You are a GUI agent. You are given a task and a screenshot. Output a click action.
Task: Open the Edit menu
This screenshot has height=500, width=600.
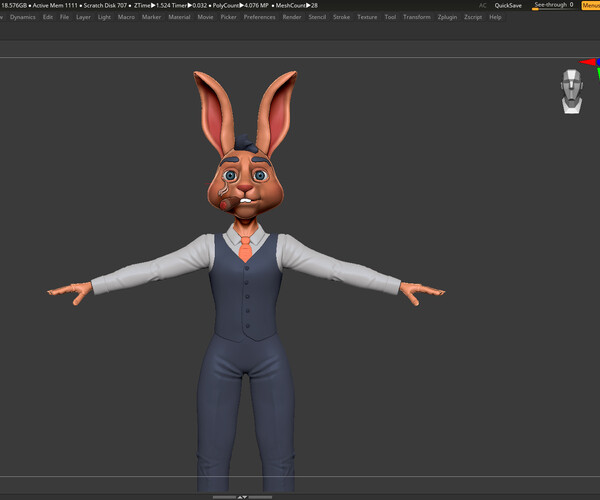(x=48, y=17)
